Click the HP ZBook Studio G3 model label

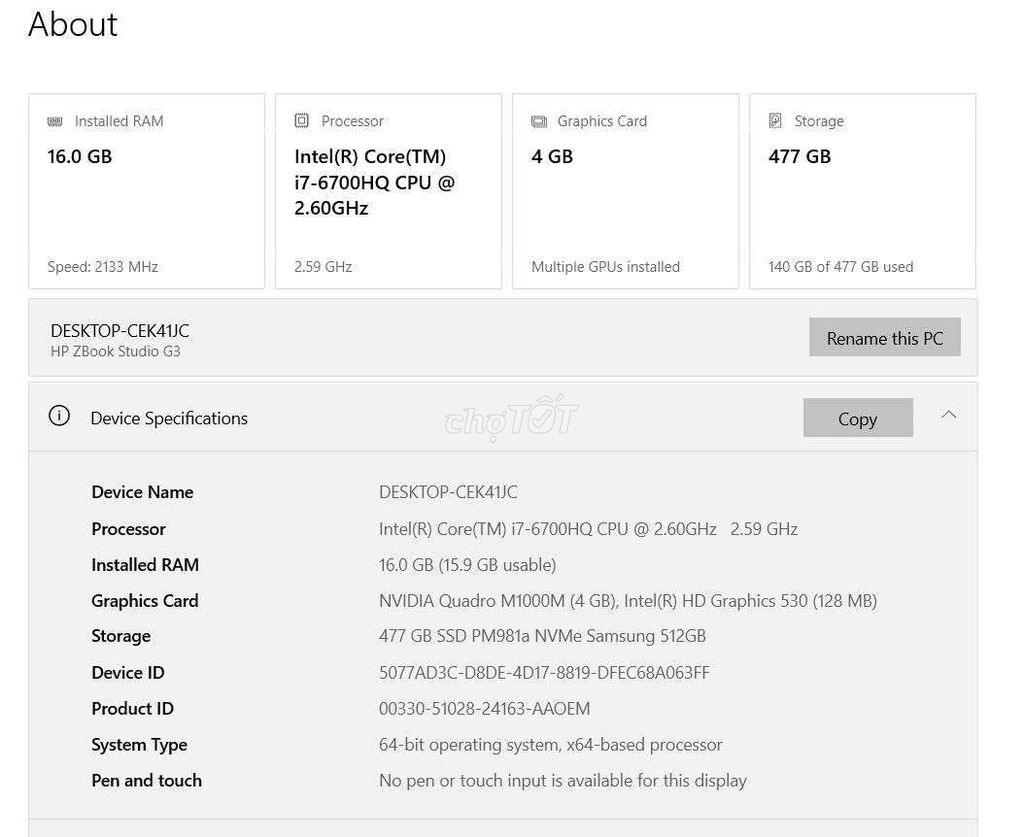click(x=115, y=351)
